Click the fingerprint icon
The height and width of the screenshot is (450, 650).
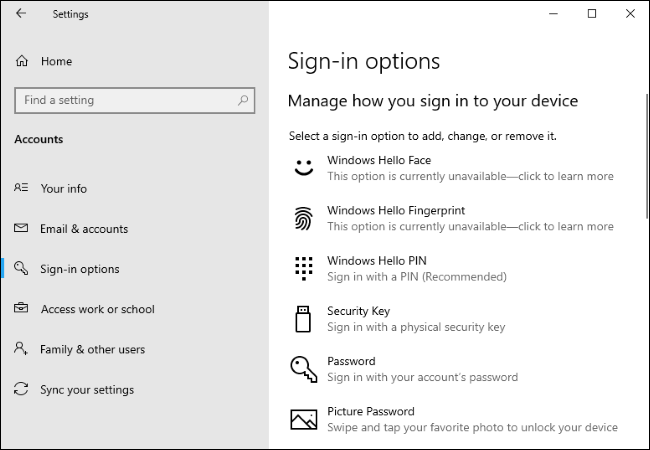303,218
